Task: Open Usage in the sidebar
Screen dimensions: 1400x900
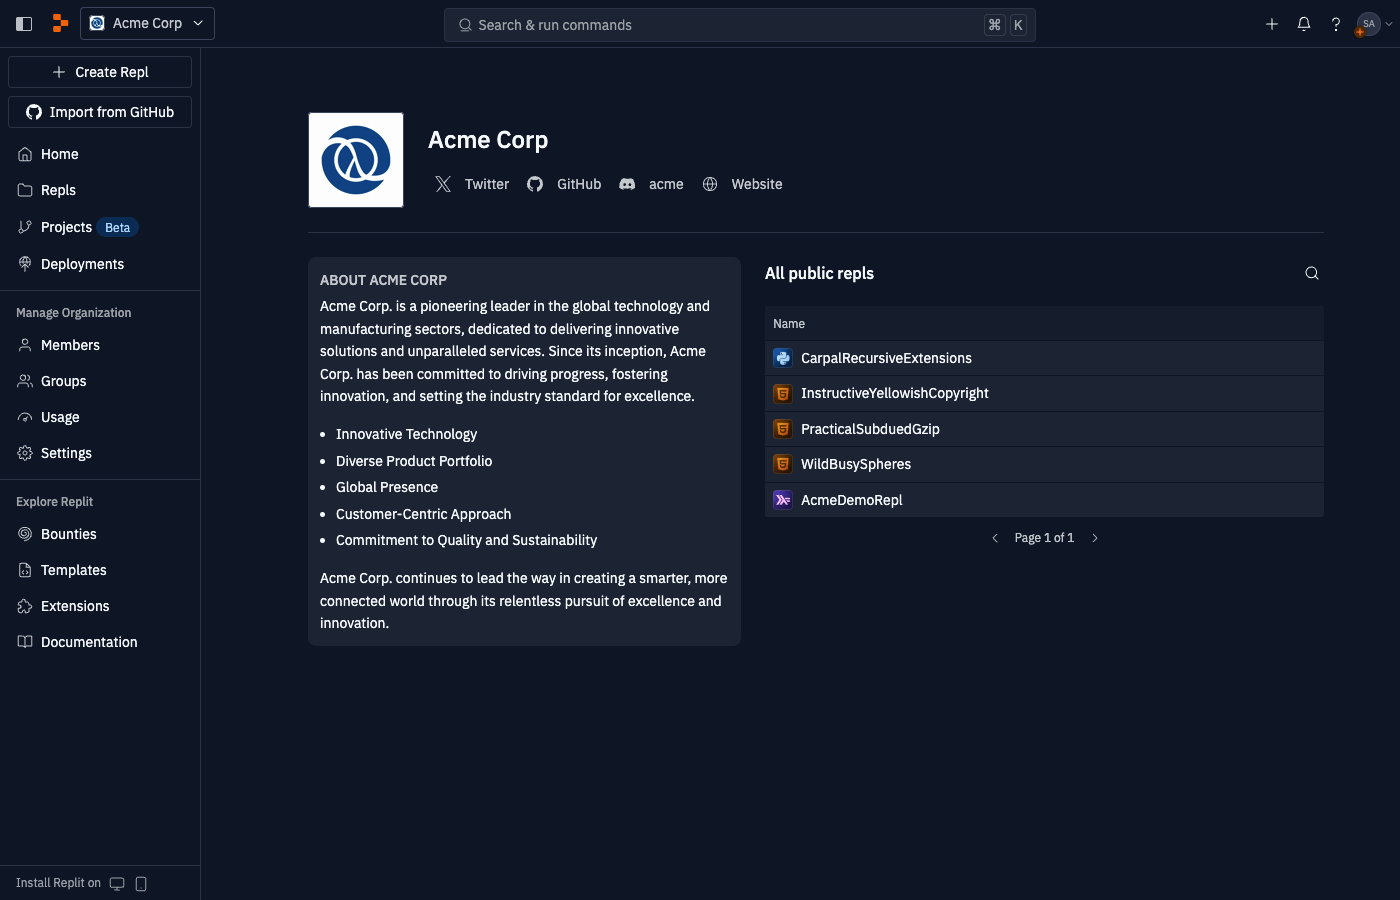Action: click(100, 417)
